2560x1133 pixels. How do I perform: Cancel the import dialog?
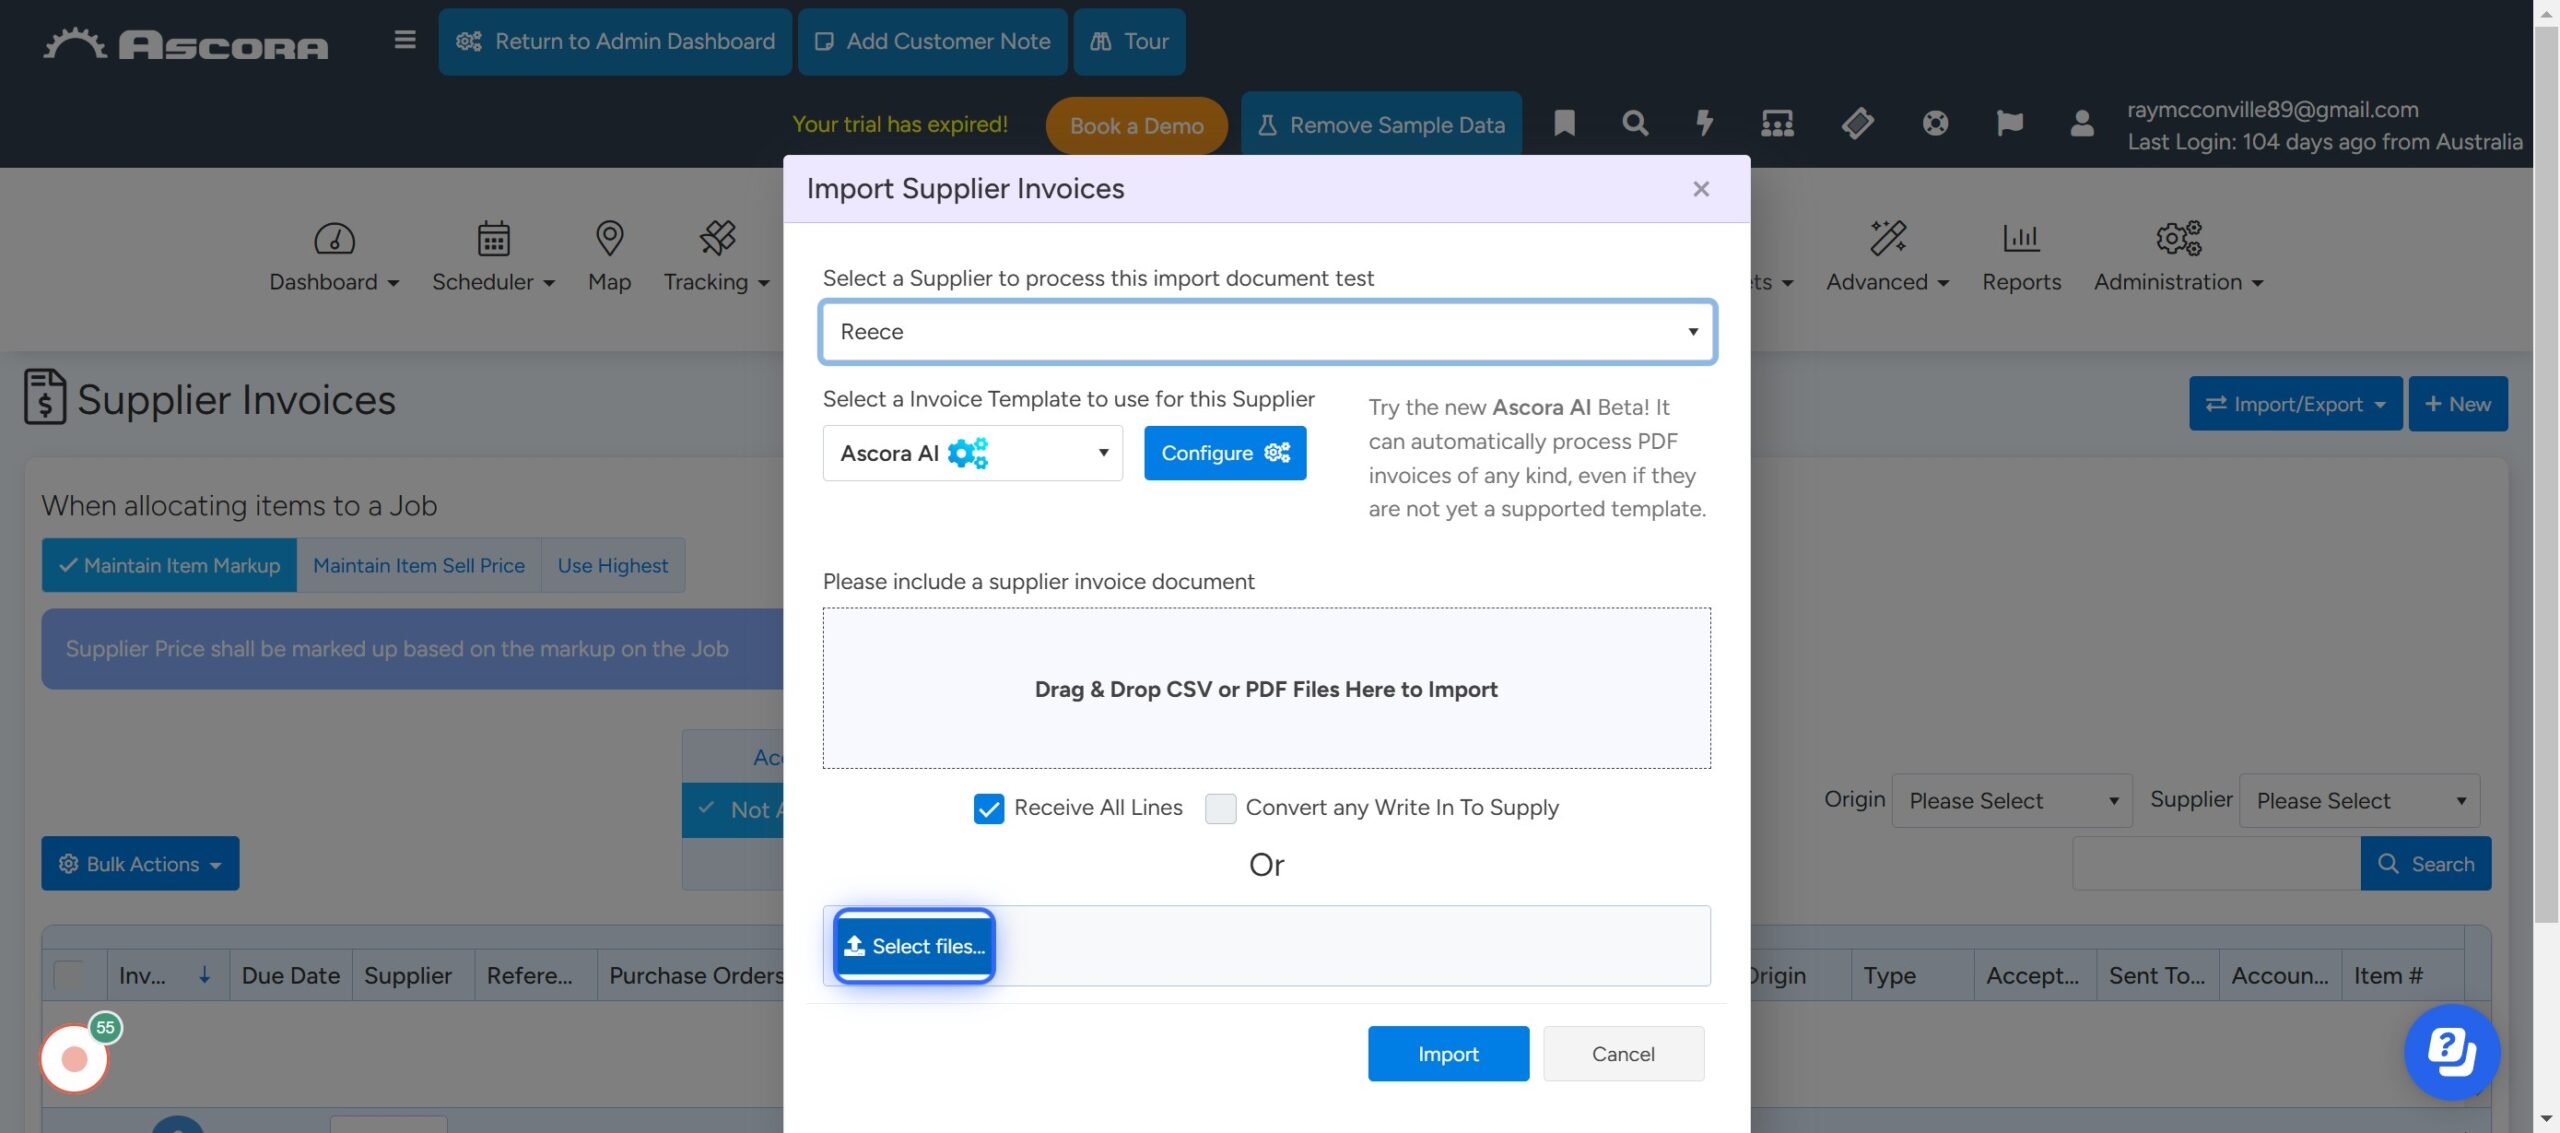click(x=1623, y=1053)
